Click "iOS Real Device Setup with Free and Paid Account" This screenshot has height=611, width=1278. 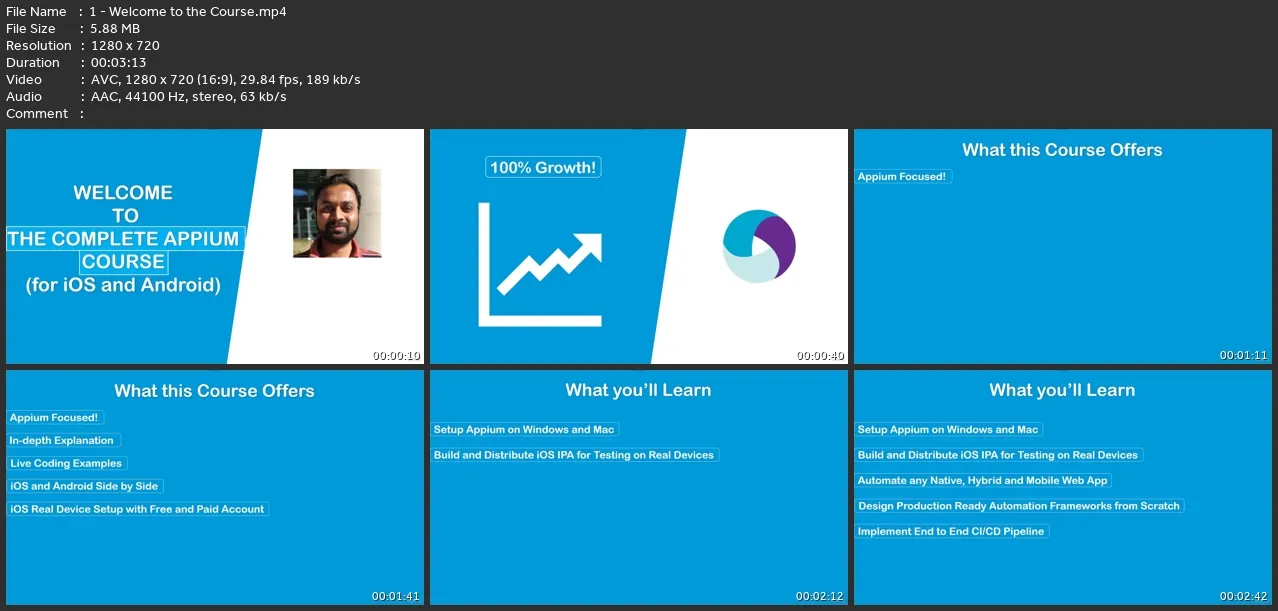pos(138,509)
